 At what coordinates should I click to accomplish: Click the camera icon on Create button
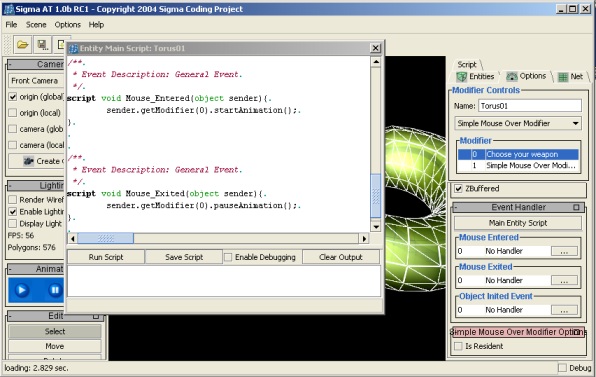(29, 161)
